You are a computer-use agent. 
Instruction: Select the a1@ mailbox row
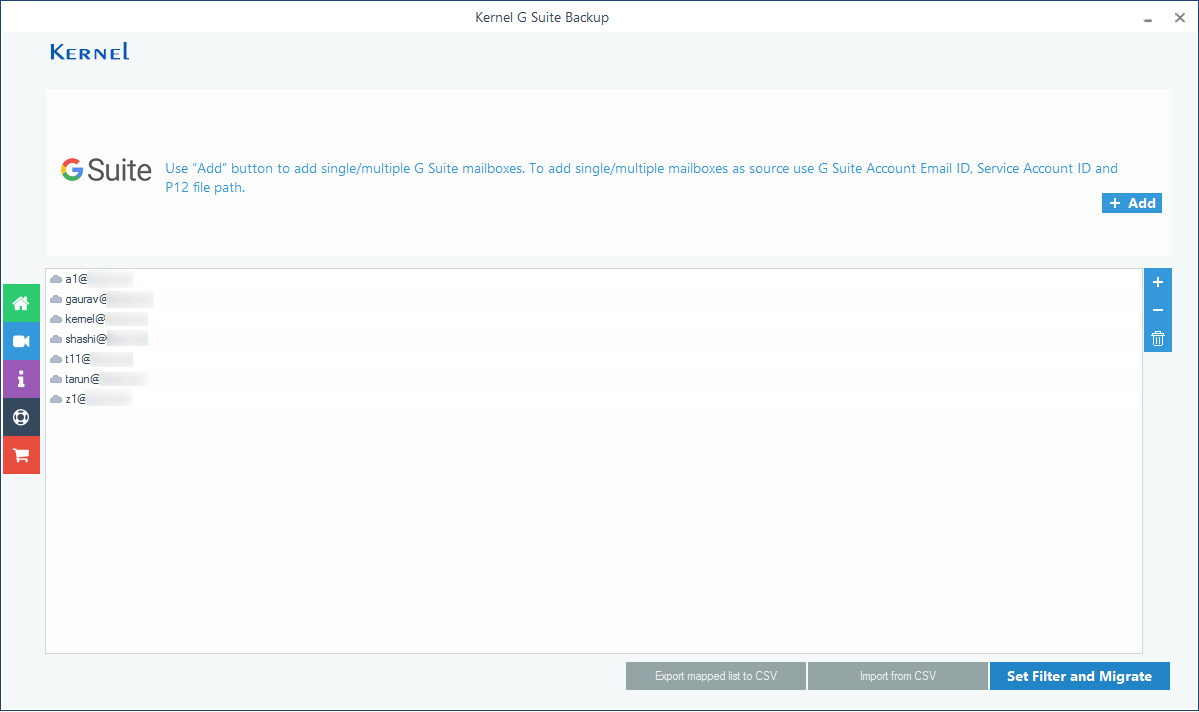click(x=594, y=279)
